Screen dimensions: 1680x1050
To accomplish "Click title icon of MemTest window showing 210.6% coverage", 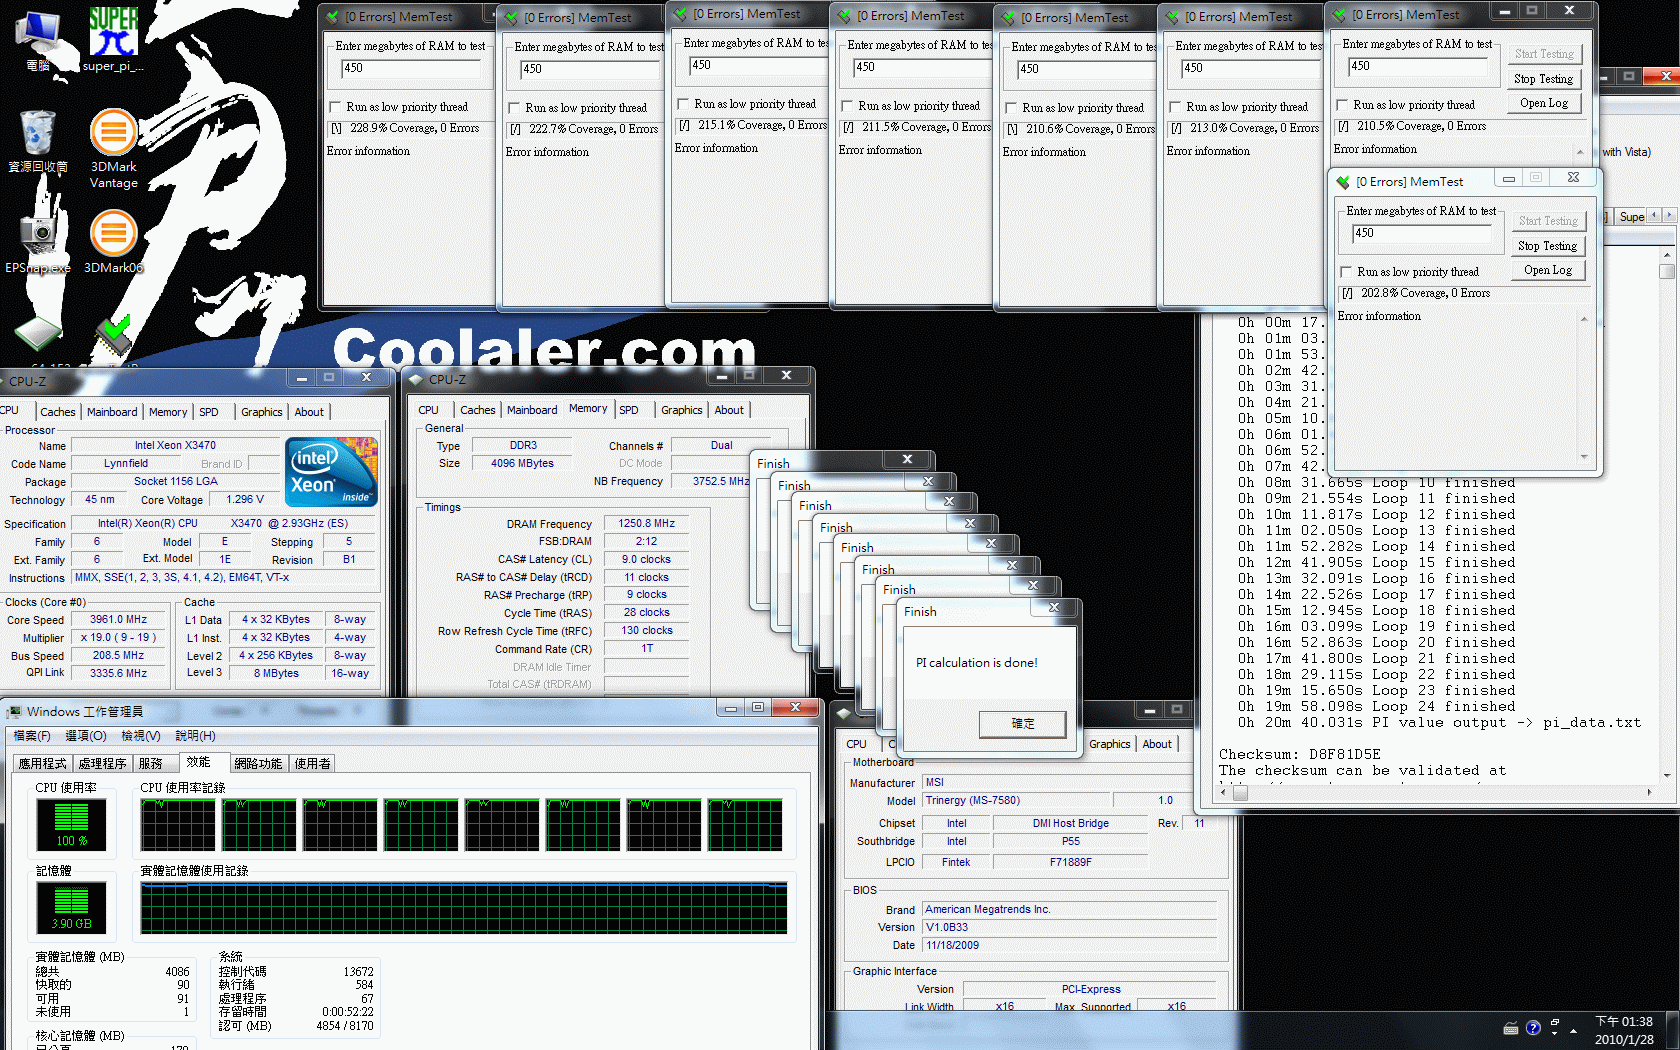I will 1008,18.
